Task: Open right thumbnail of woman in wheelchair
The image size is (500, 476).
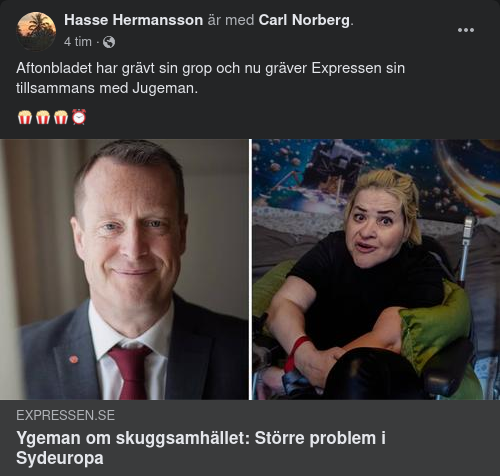Action: [376, 269]
